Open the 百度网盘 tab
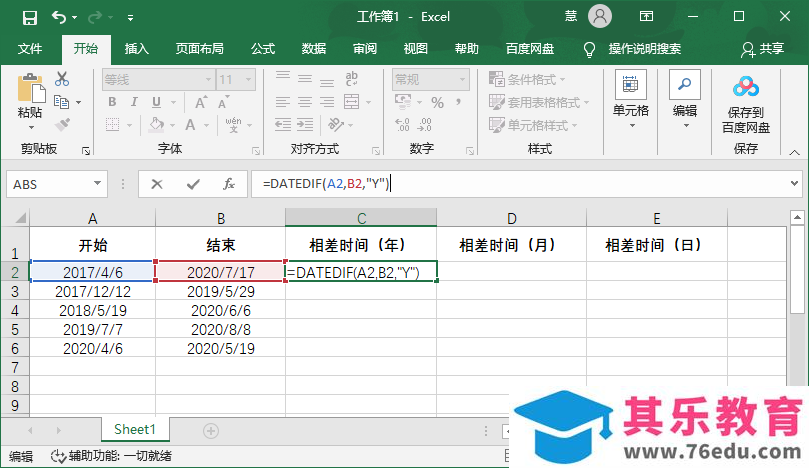The height and width of the screenshot is (468, 809). point(530,49)
